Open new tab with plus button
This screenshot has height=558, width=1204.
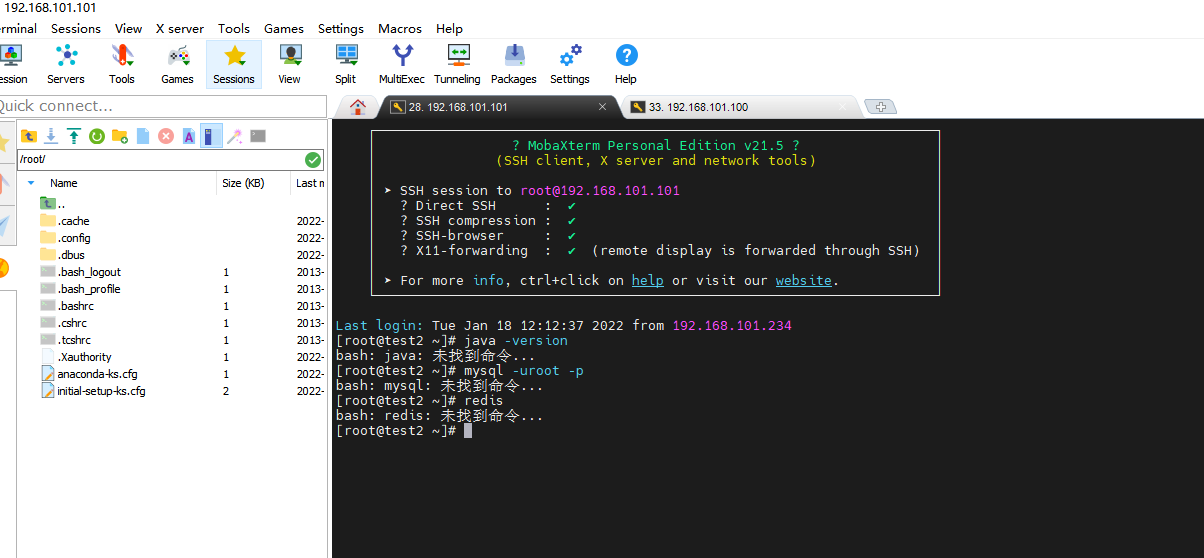880,107
